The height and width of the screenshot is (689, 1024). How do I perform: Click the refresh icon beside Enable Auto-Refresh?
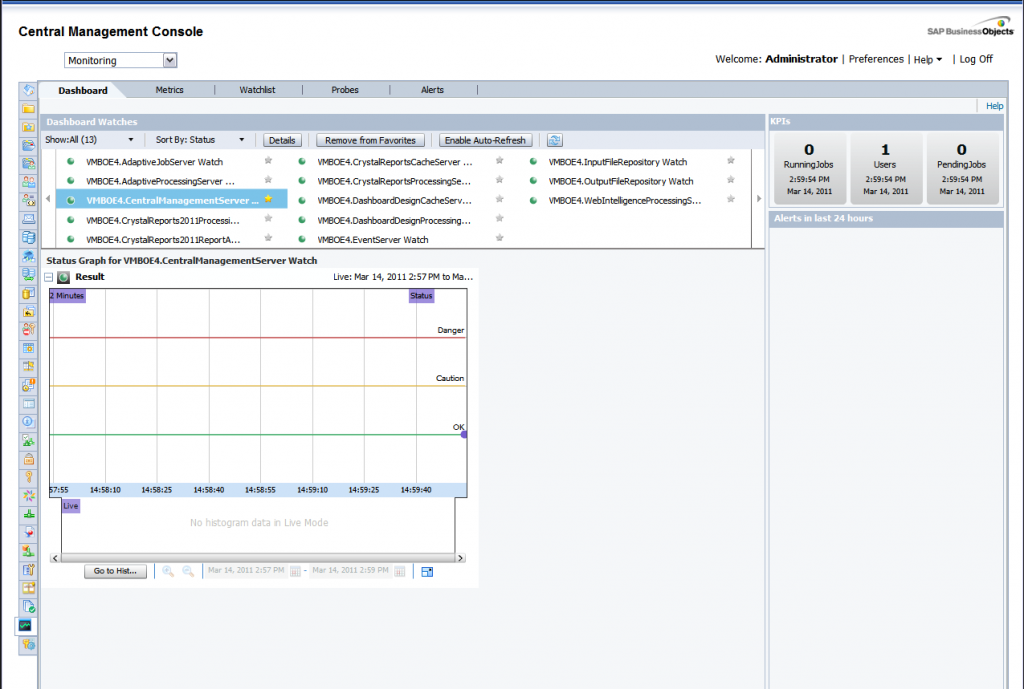tap(554, 140)
